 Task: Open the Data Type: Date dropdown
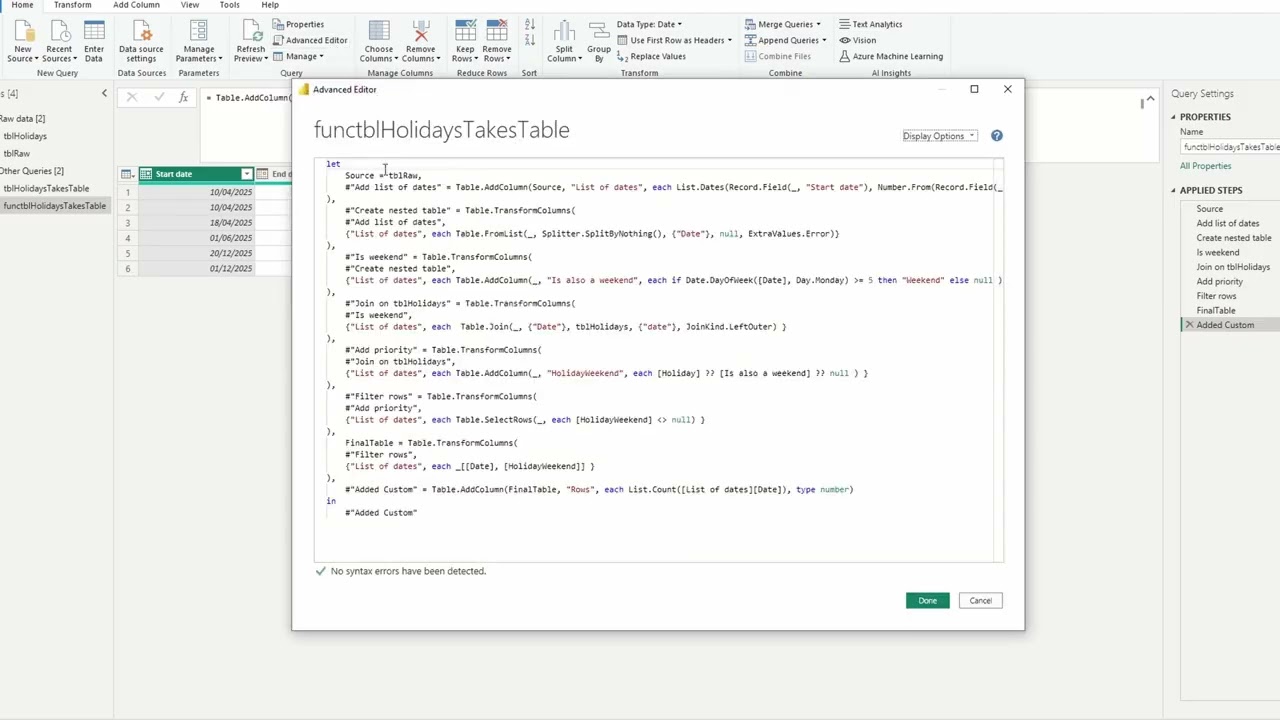(649, 24)
